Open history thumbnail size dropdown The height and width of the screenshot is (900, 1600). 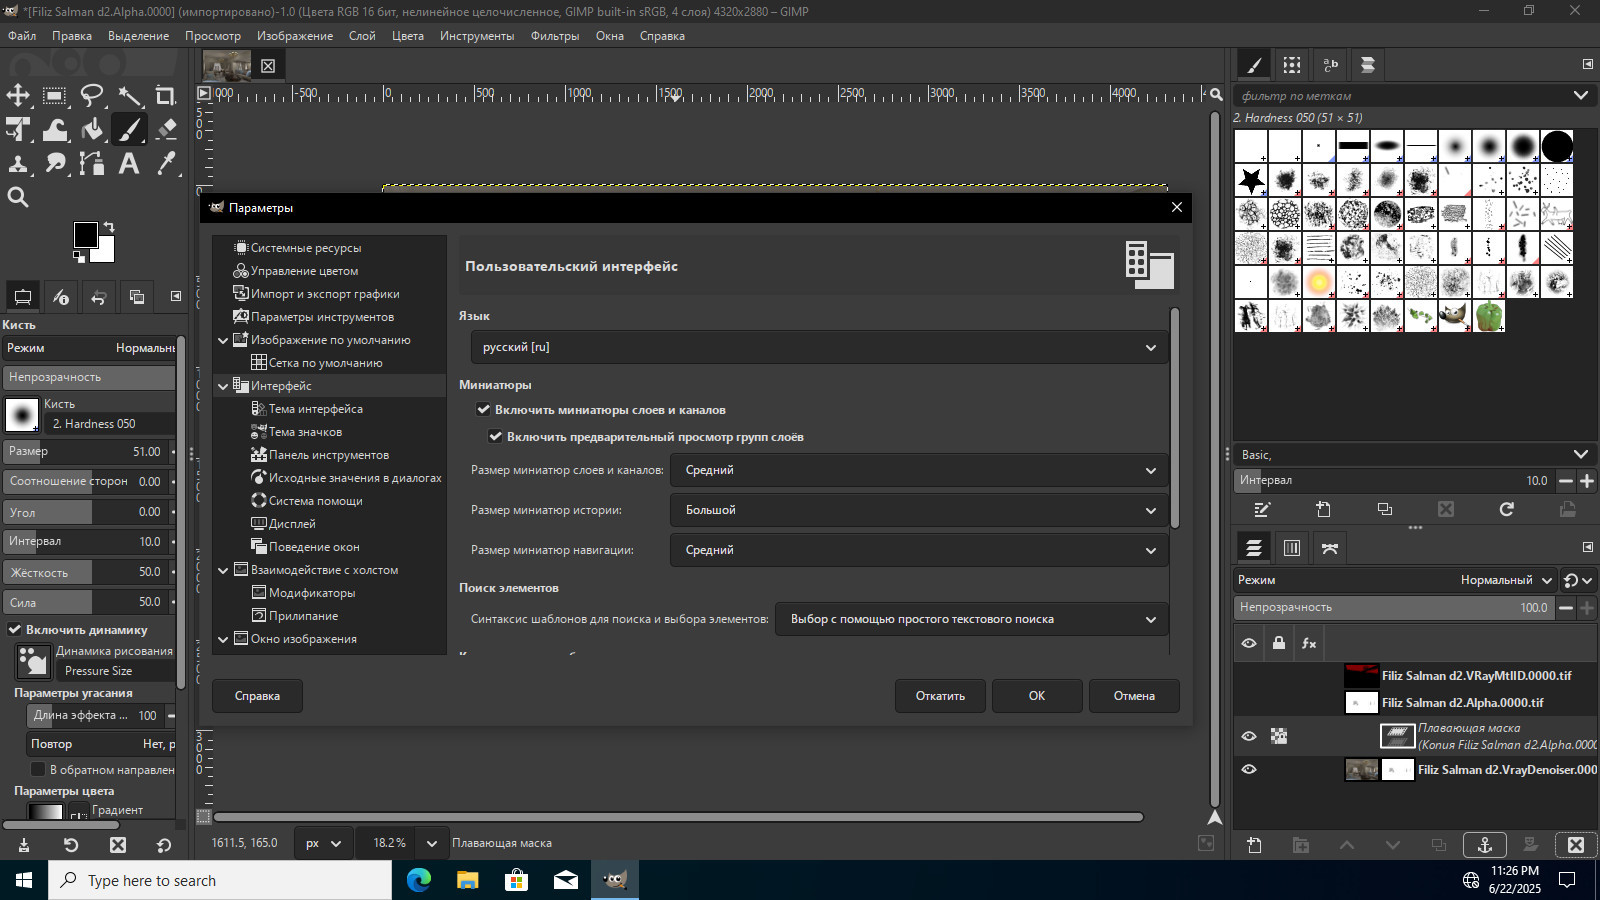coord(919,510)
